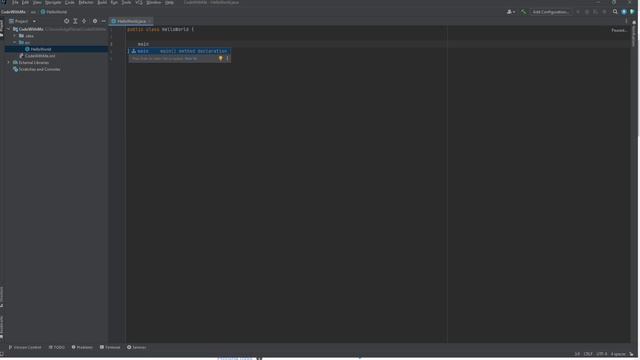Open the Structure side stripe button
The width and height of the screenshot is (640, 360).
tap(2, 297)
